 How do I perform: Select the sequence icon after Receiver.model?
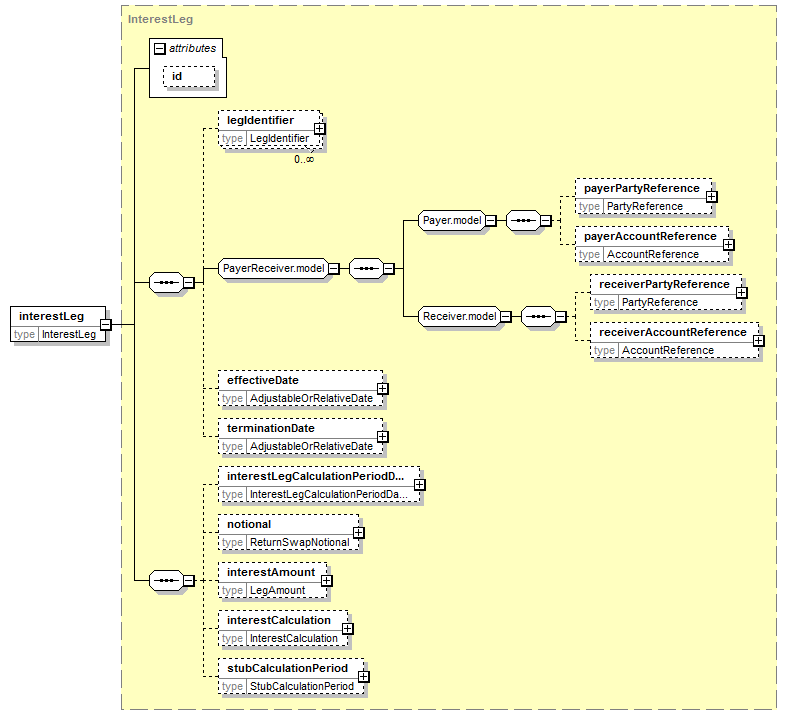pyautogui.click(x=539, y=317)
